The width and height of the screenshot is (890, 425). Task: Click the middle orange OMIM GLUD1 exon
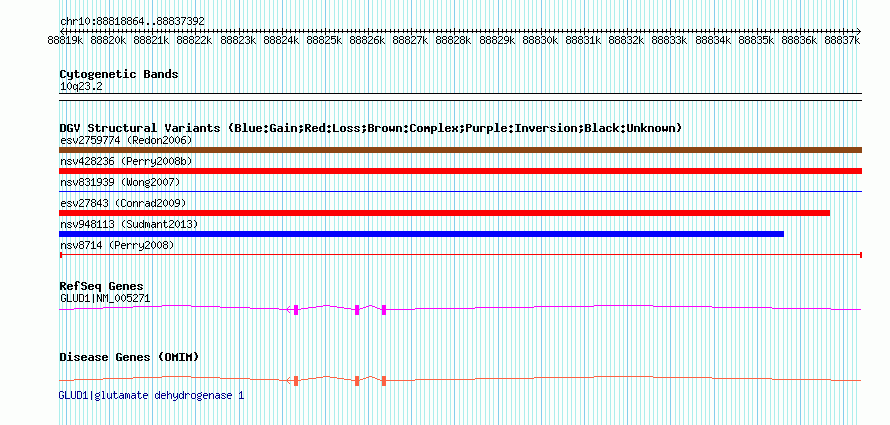[357, 380]
